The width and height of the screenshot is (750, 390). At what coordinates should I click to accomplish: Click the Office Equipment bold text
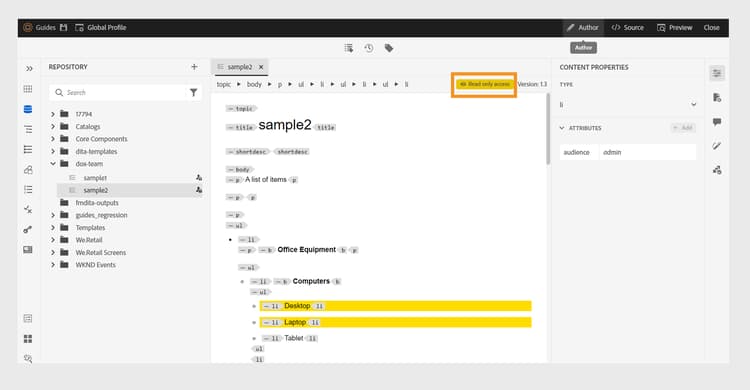click(307, 249)
